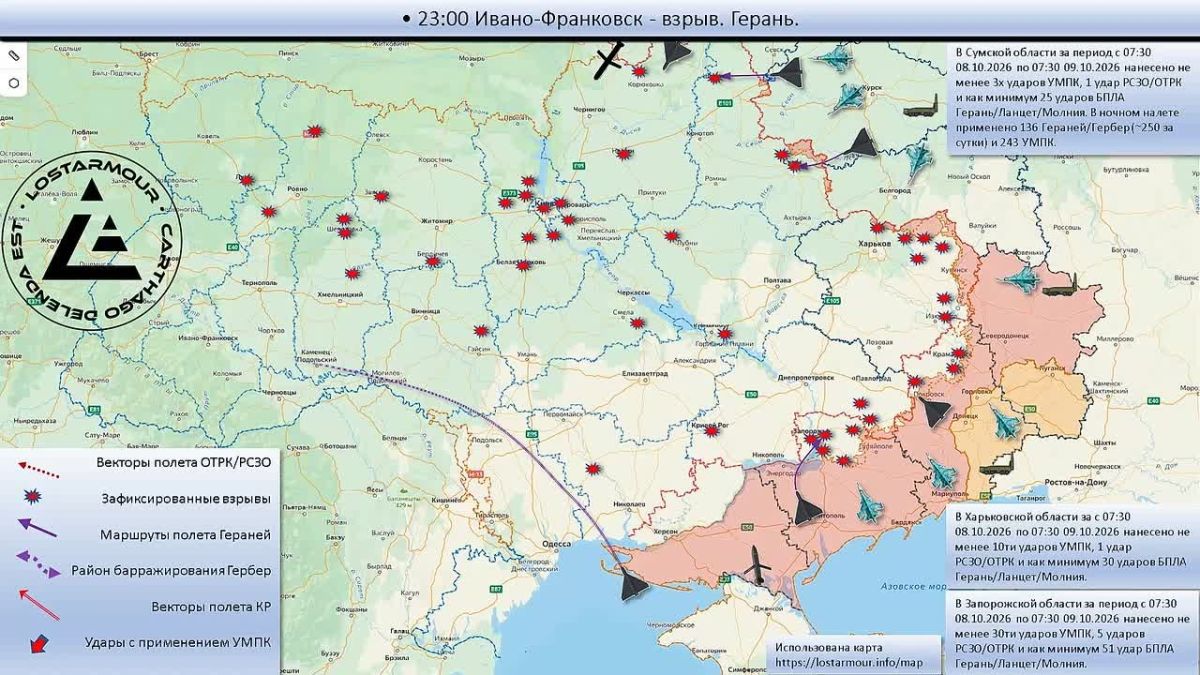Image resolution: width=1200 pixels, height=675 pixels.
Task: Click the Полтава city label
Action: (x=777, y=281)
